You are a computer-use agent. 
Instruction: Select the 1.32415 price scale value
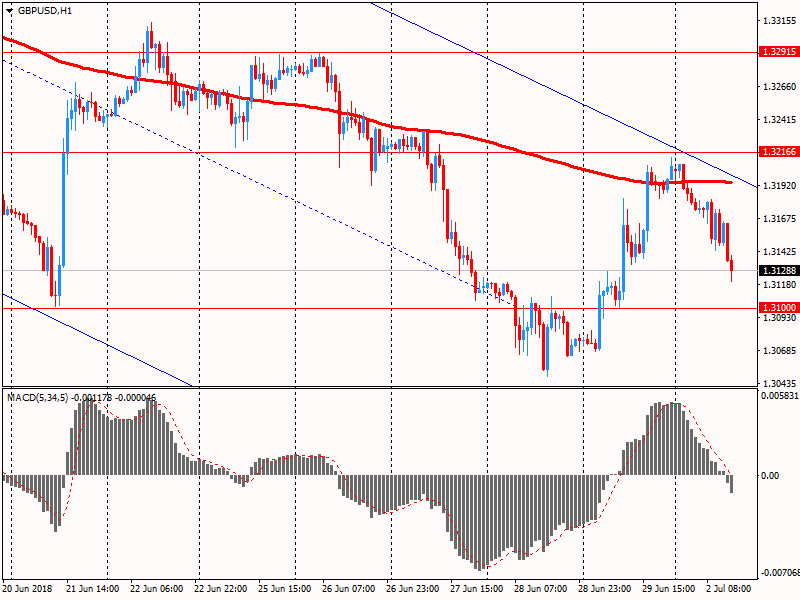click(x=780, y=120)
